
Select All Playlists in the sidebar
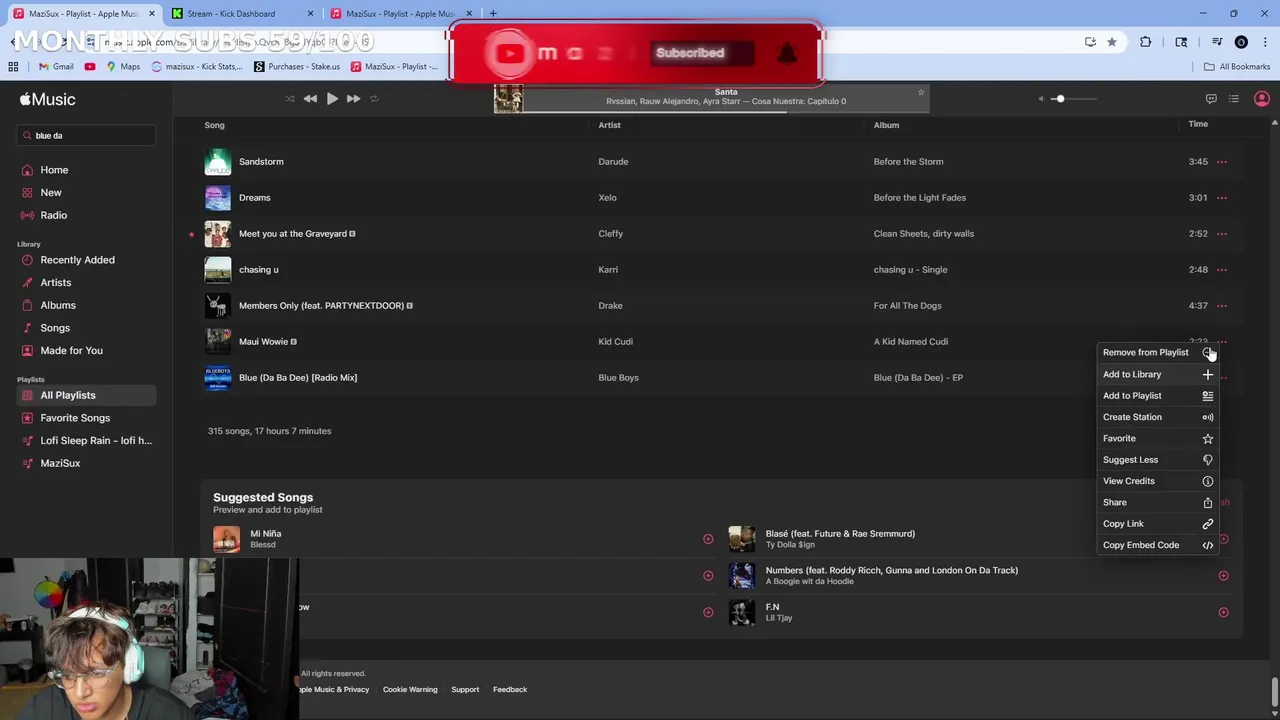[86, 395]
